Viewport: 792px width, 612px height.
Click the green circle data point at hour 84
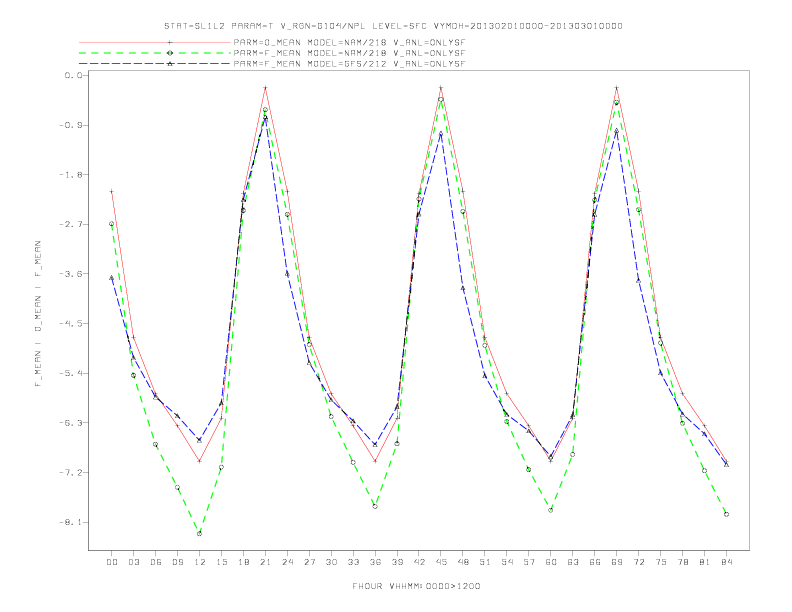(726, 514)
